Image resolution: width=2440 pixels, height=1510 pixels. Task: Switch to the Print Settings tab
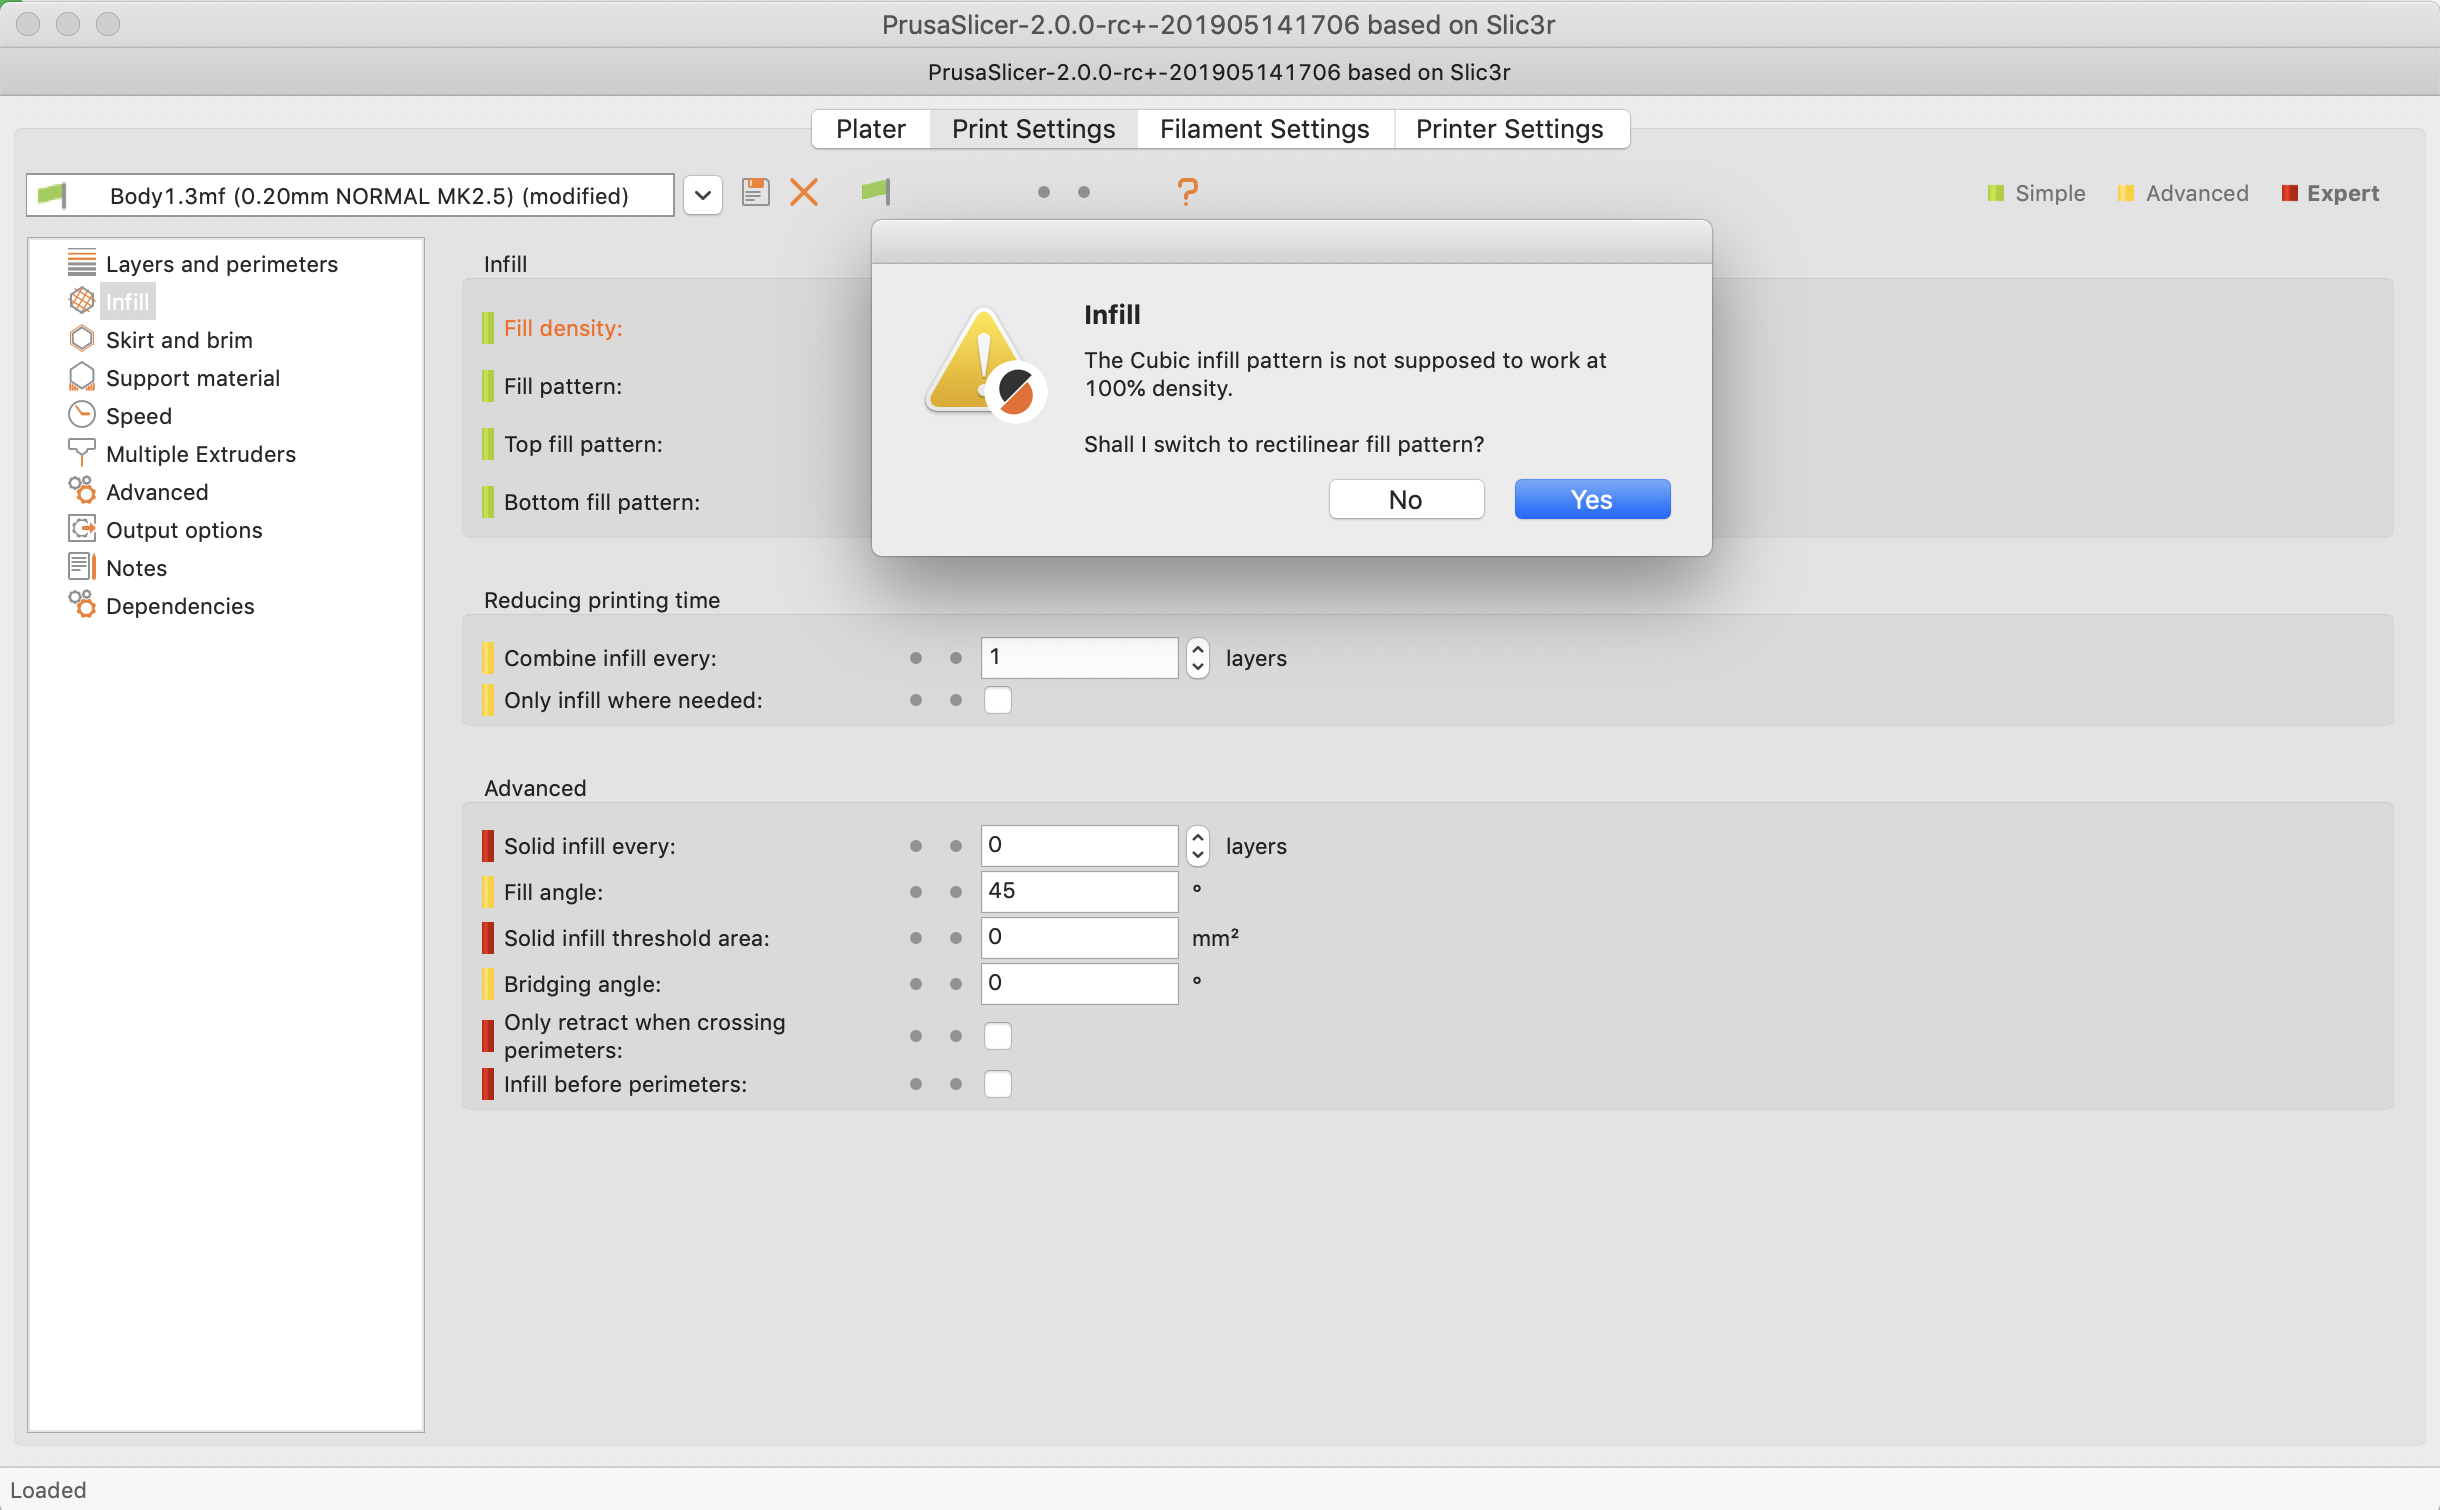(1033, 129)
